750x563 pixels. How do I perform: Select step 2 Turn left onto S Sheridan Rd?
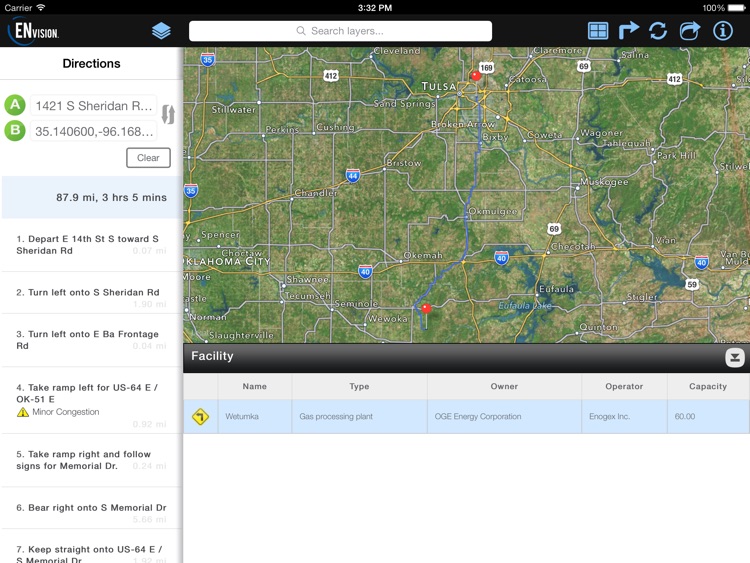pyautogui.click(x=92, y=293)
